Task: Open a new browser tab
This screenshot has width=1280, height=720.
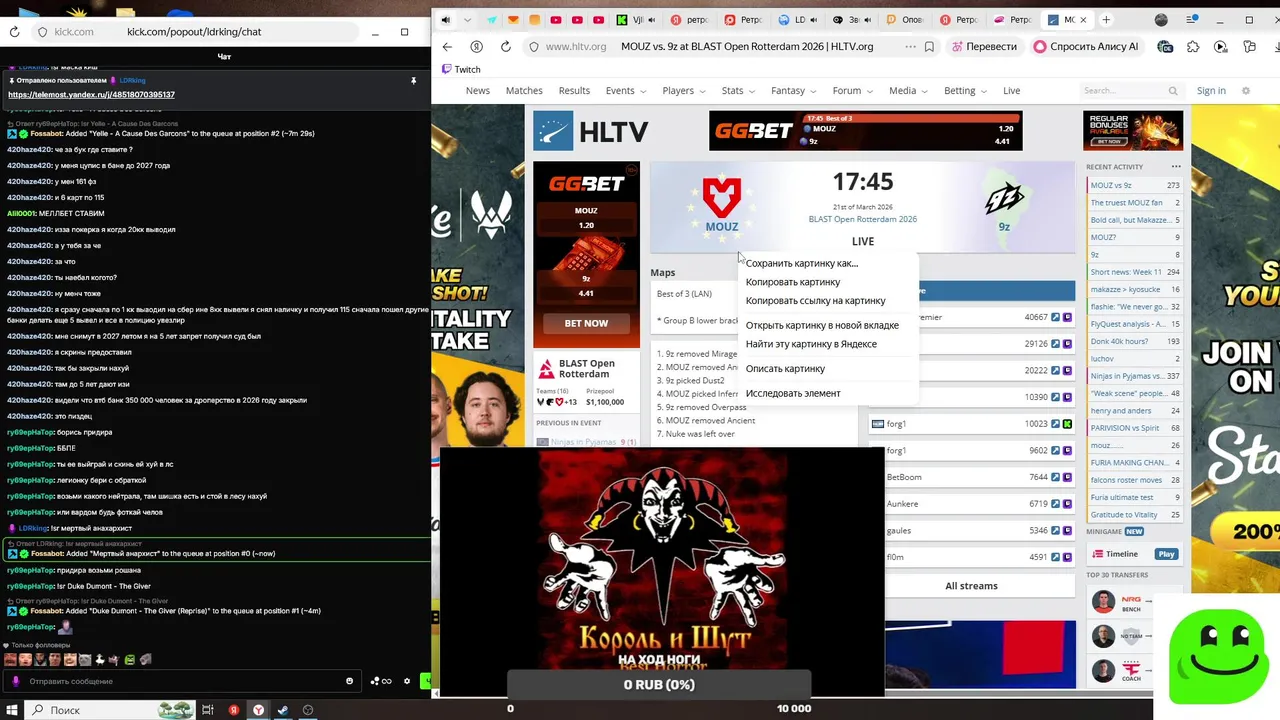Action: click(x=1106, y=20)
